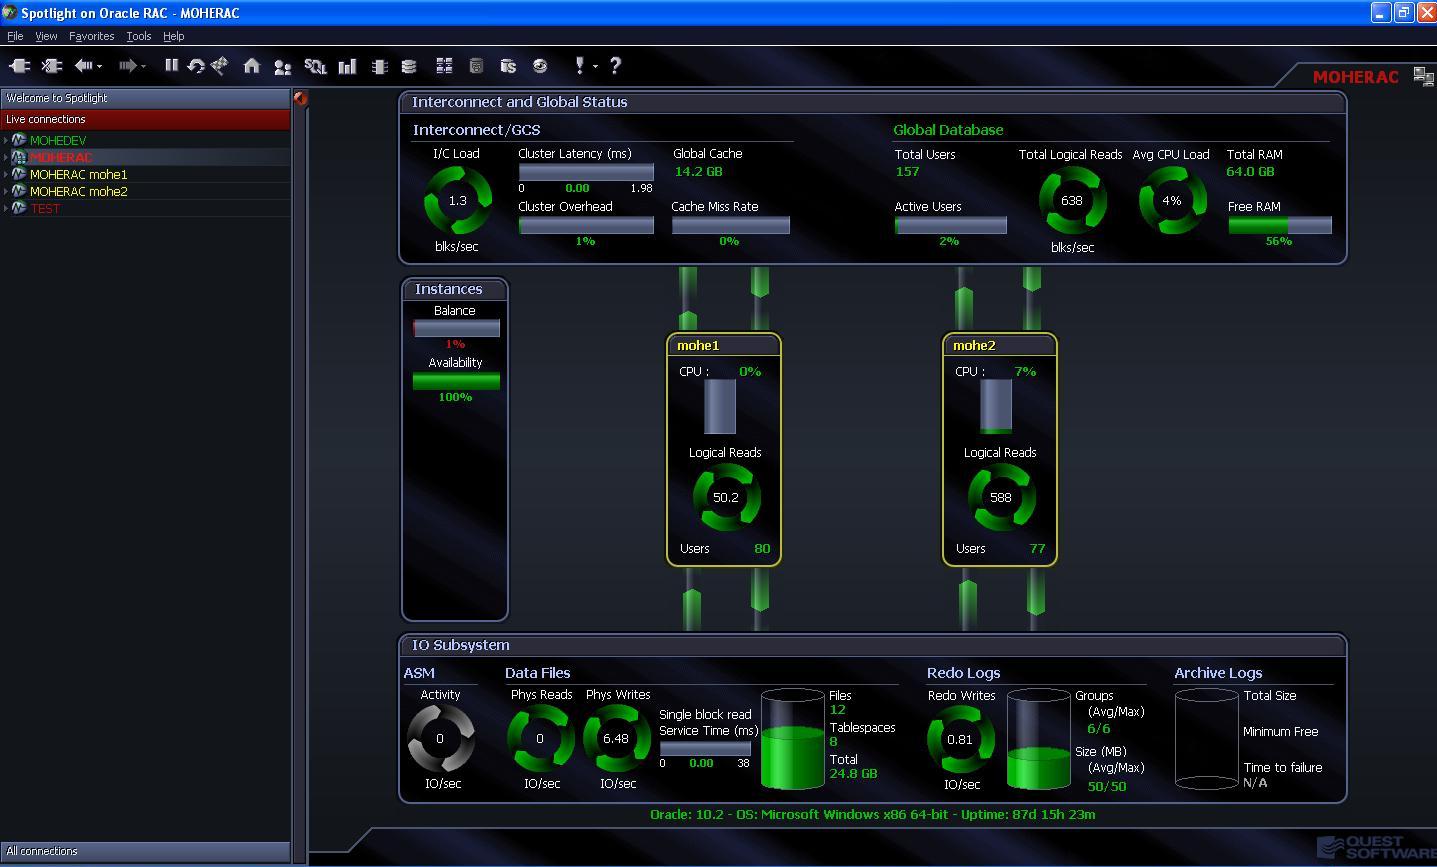
Task: Open the Help menu
Action: [x=173, y=36]
